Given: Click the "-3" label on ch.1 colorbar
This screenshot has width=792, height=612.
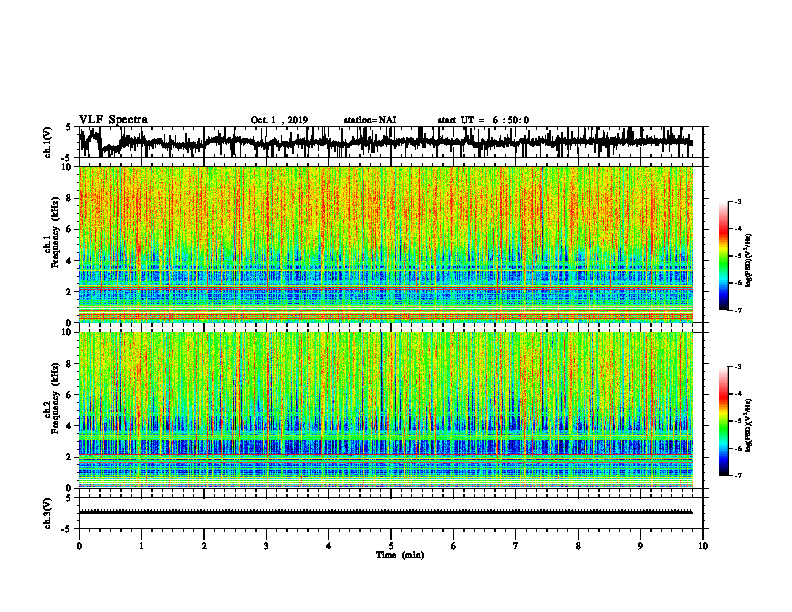Looking at the screenshot, I should [737, 202].
